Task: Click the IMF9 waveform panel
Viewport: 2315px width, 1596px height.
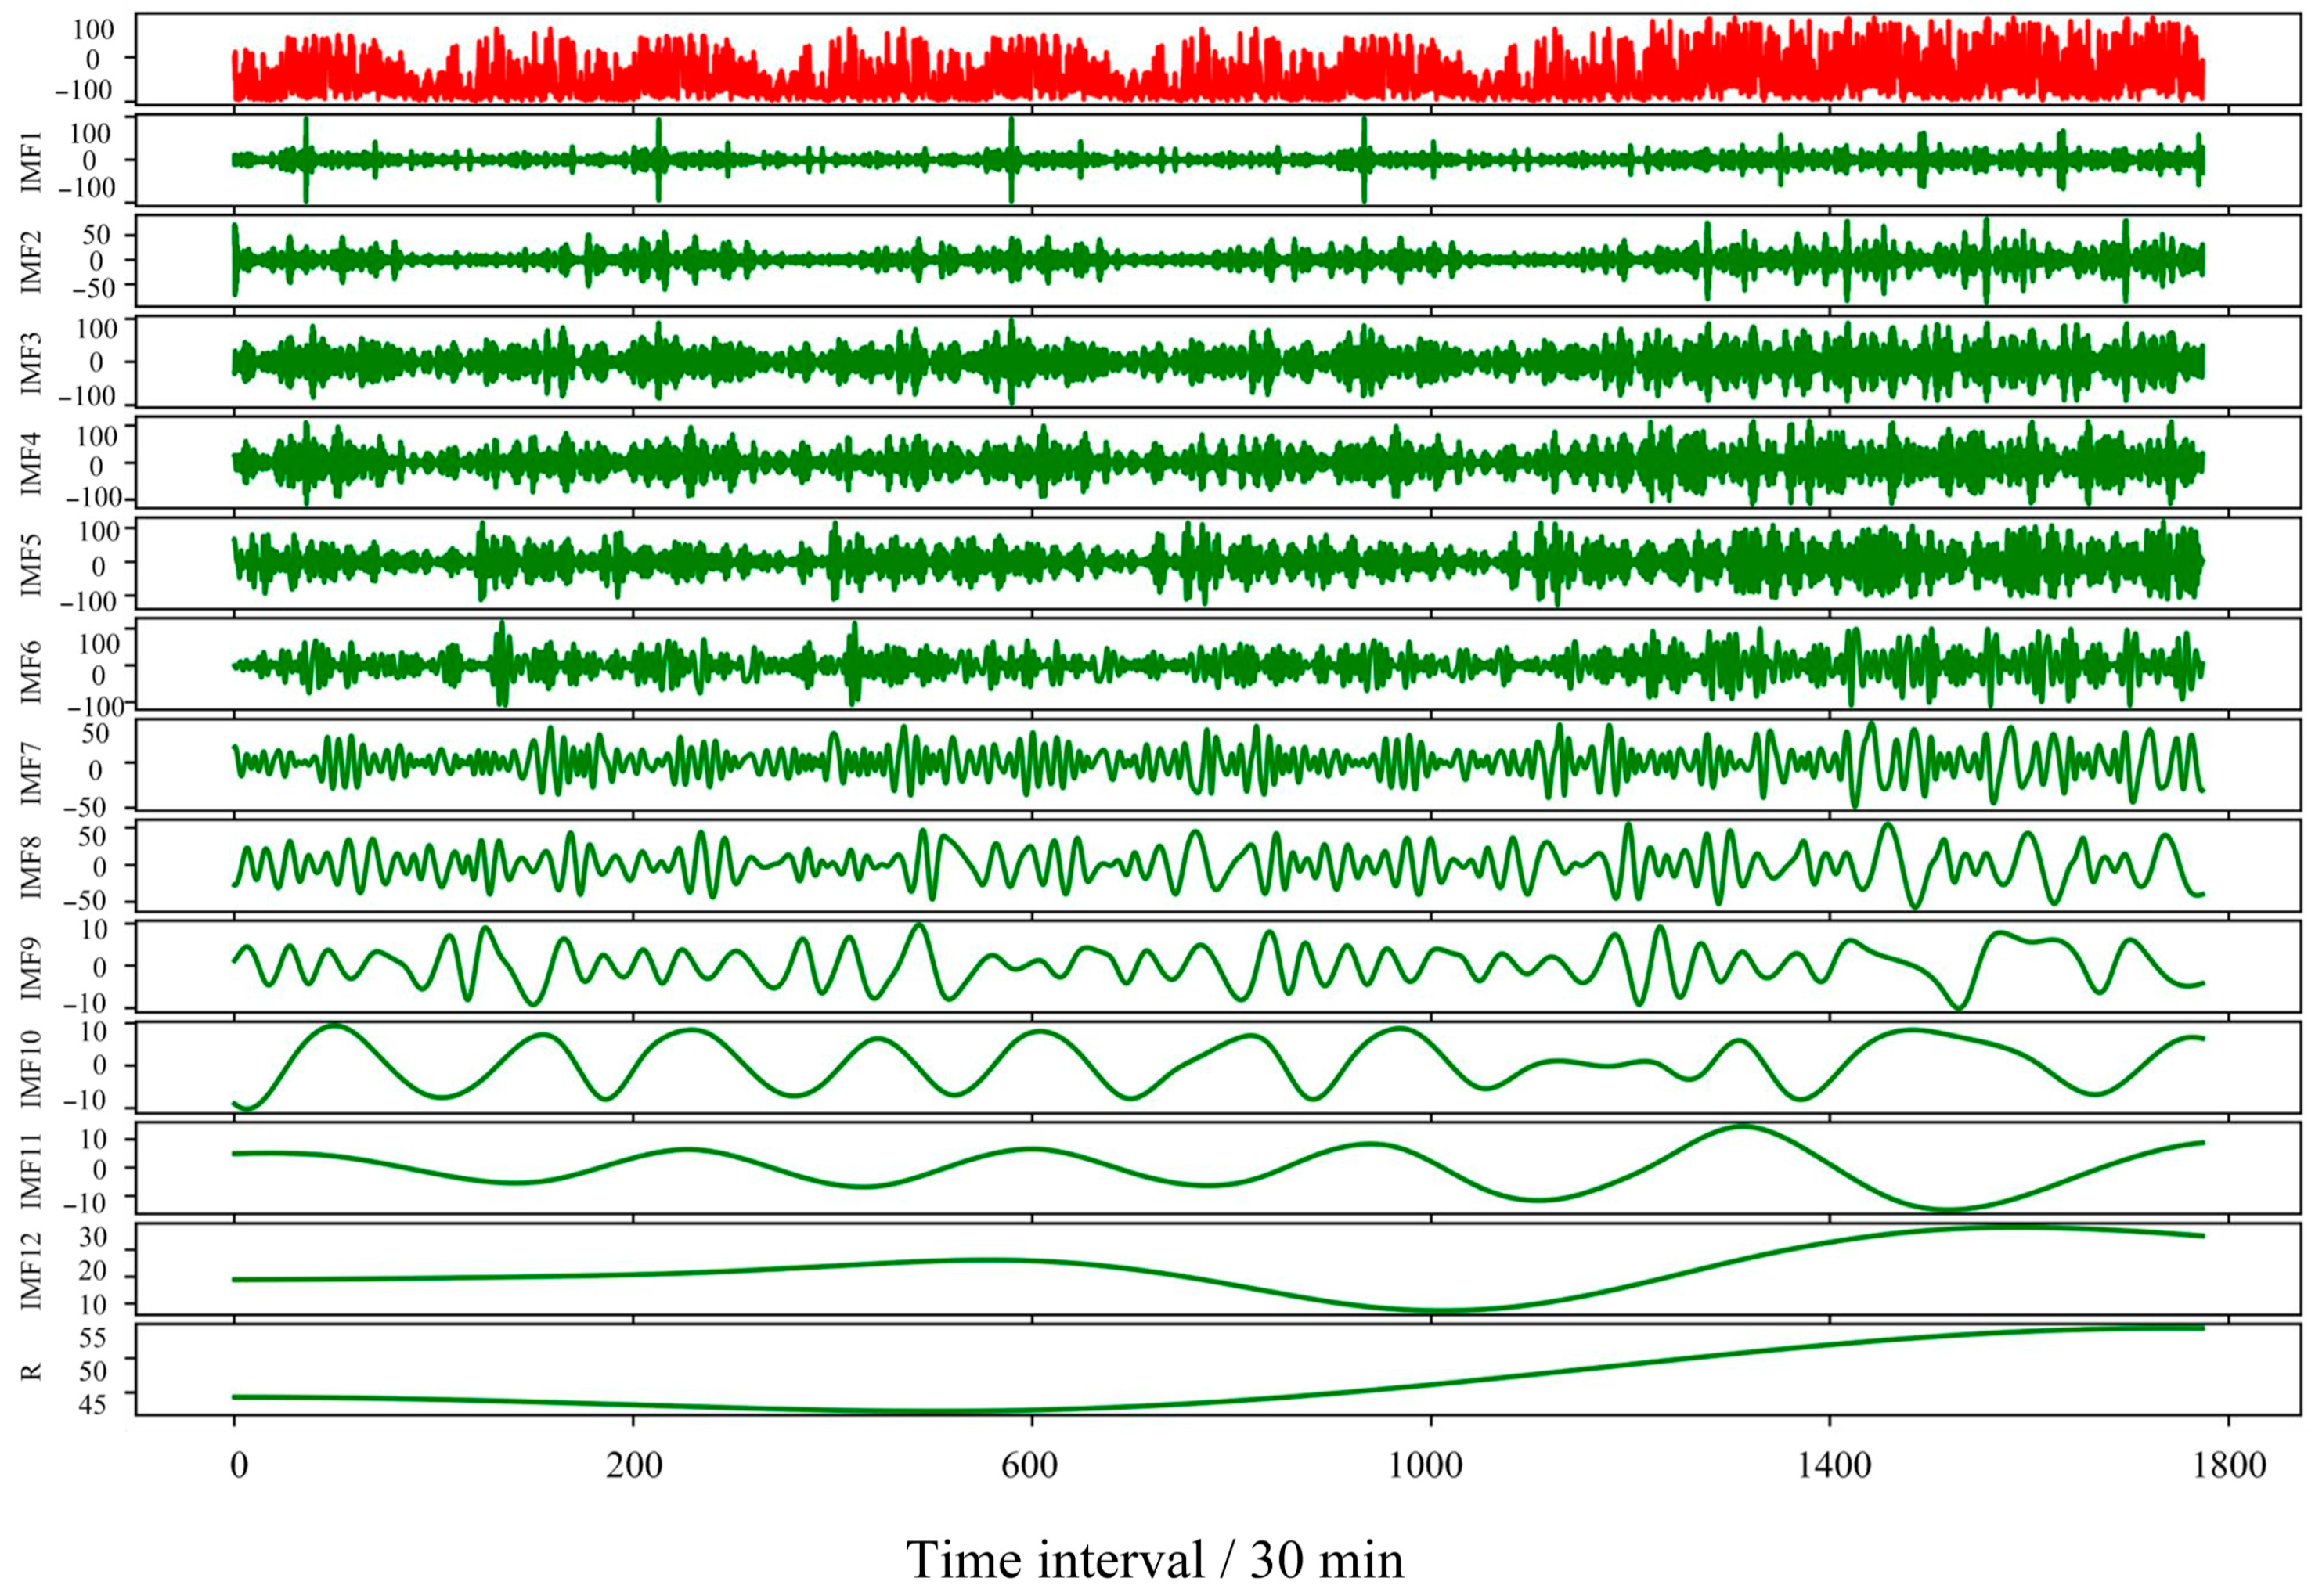Action: pos(1217,965)
